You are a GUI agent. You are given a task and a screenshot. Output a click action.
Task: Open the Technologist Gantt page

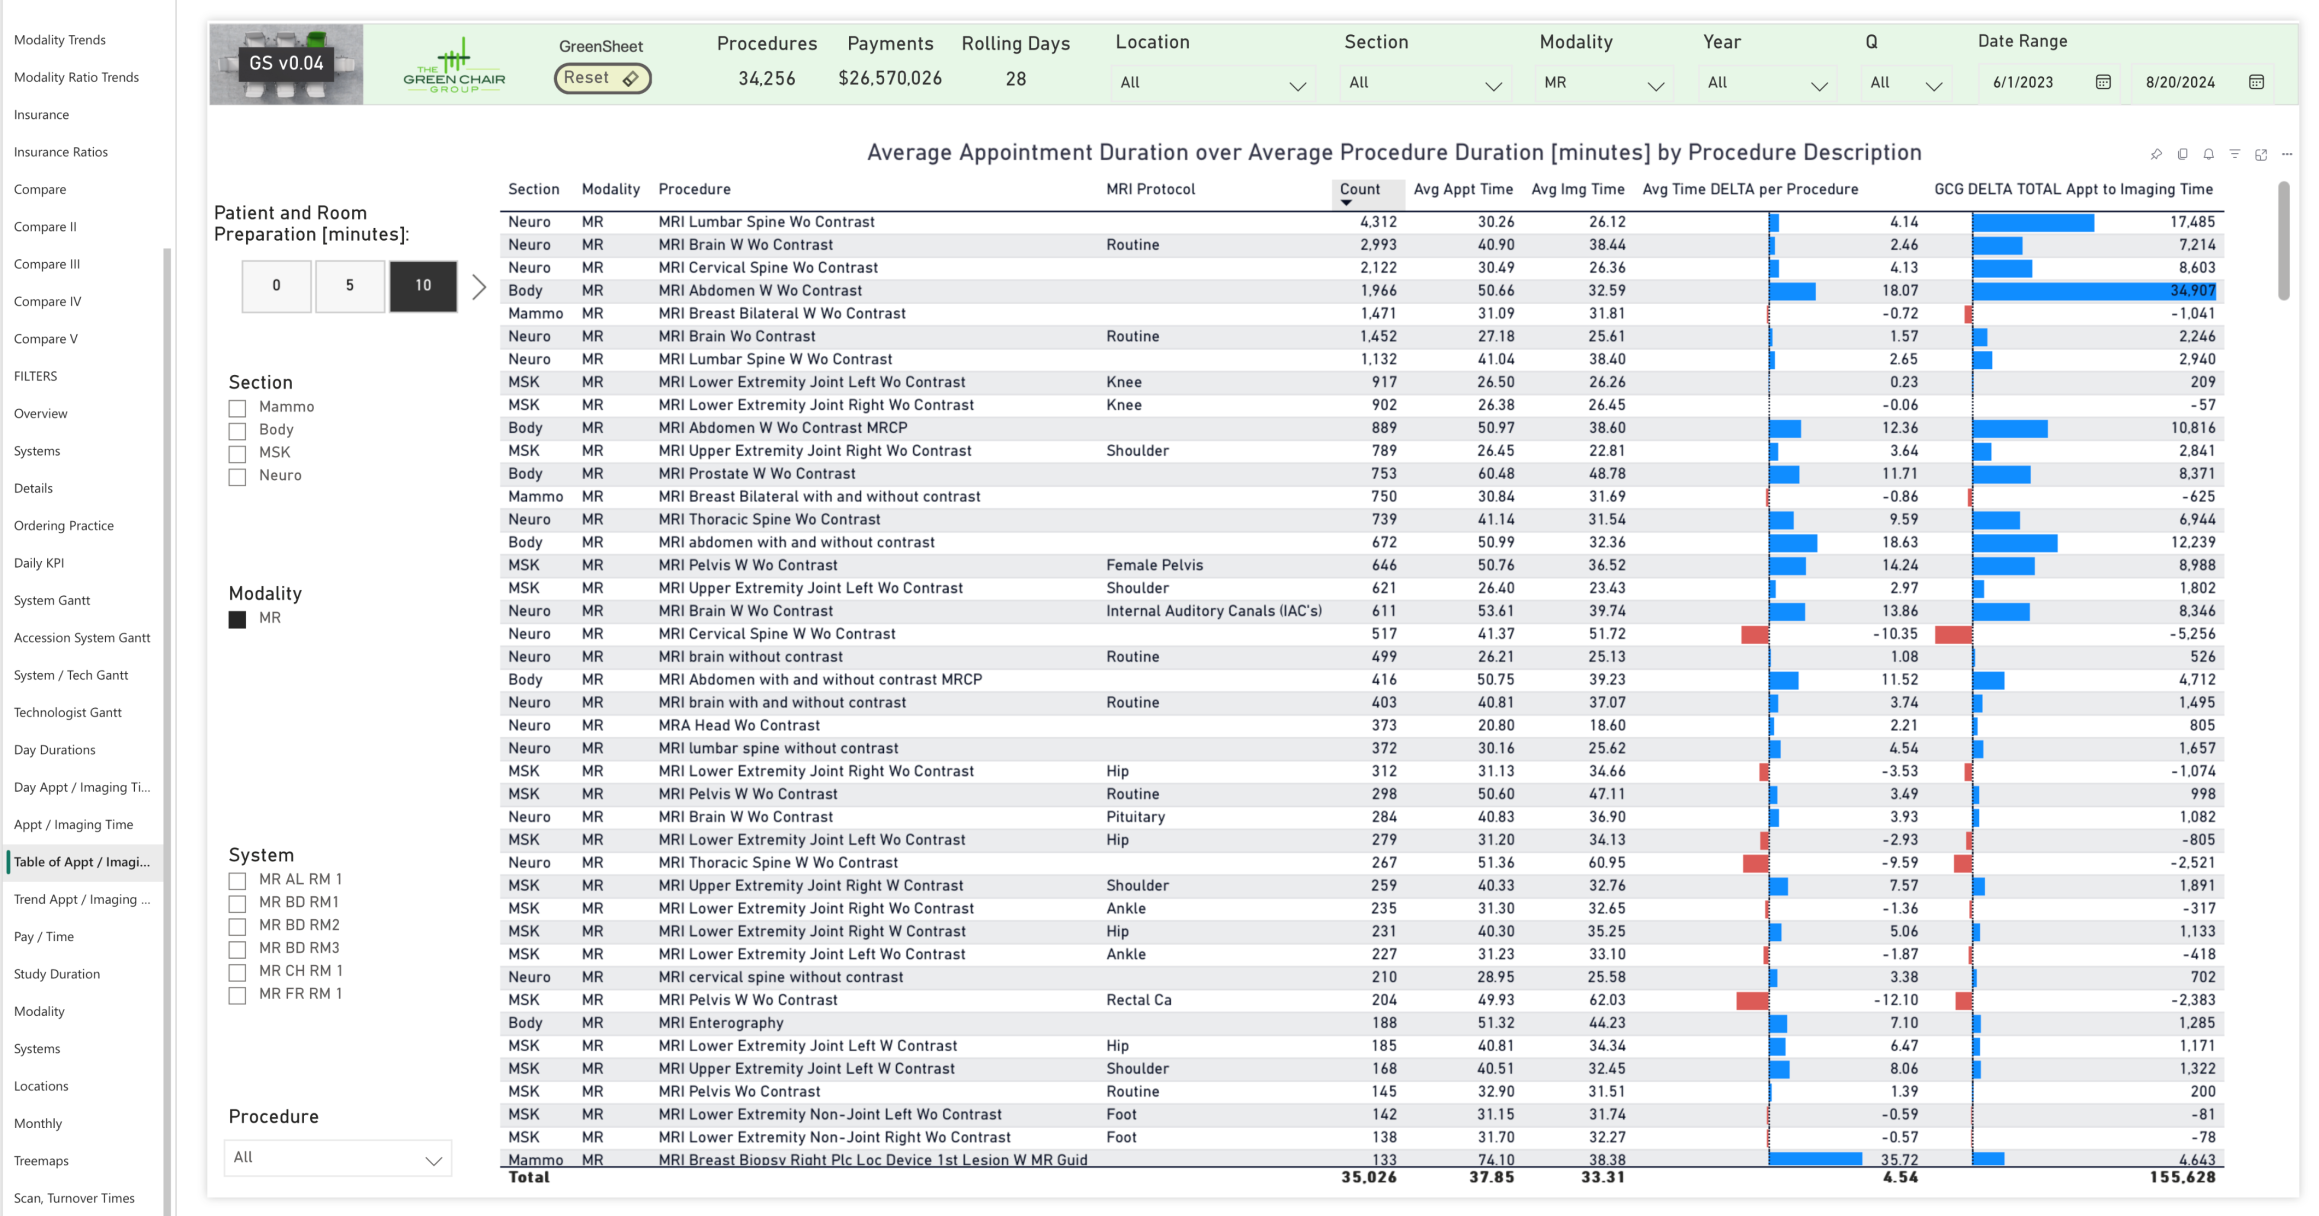tap(68, 712)
